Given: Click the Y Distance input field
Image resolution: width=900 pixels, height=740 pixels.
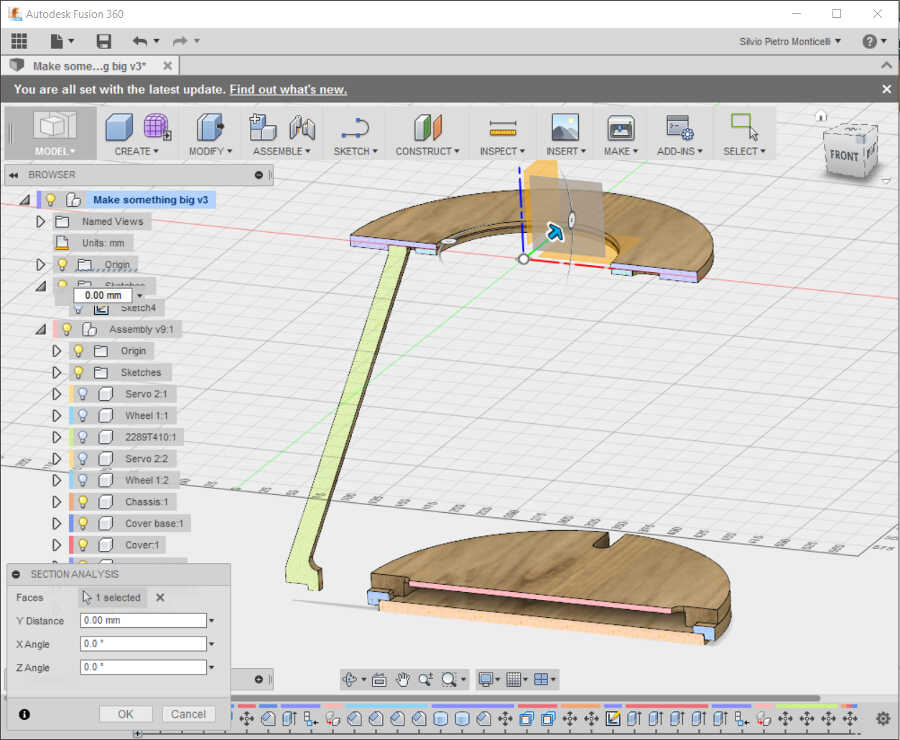Looking at the screenshot, I should pyautogui.click(x=143, y=621).
